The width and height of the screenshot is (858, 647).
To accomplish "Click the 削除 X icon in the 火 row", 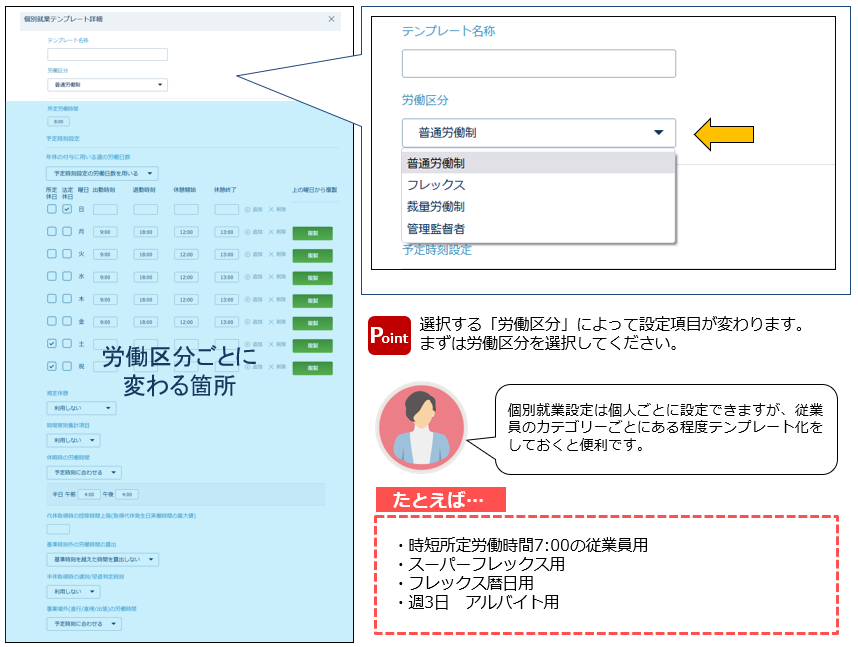I will click(x=270, y=254).
